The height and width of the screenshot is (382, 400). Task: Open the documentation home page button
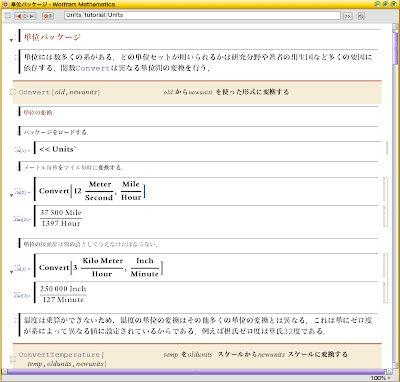pyautogui.click(x=48, y=16)
